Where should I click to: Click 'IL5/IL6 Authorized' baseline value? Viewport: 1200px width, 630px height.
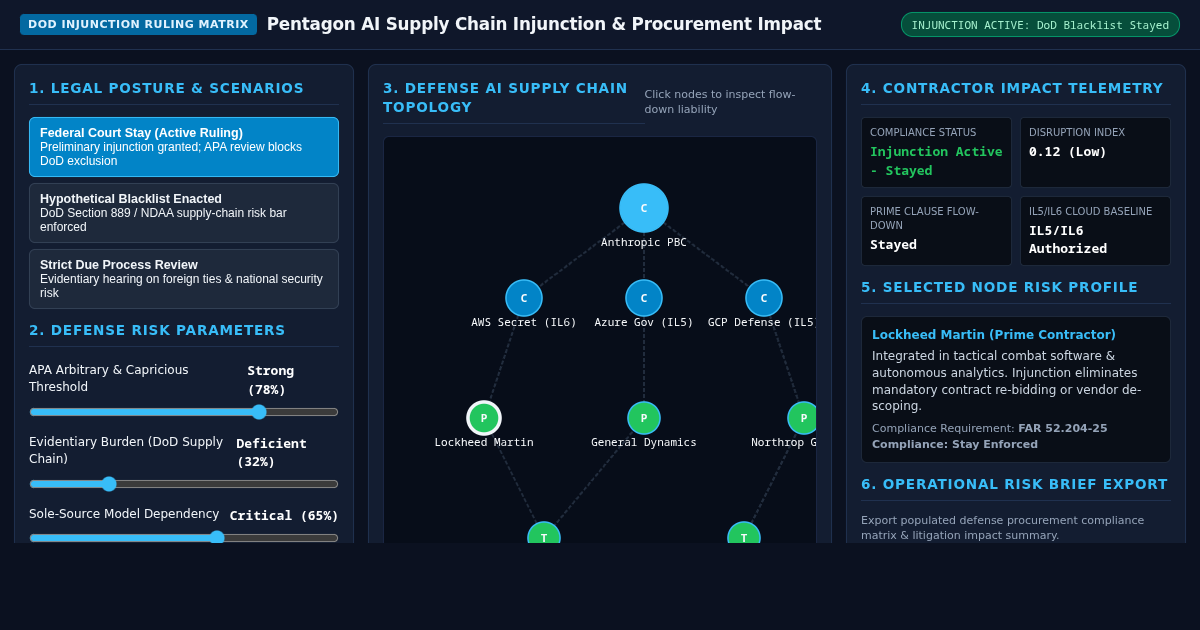click(1068, 239)
